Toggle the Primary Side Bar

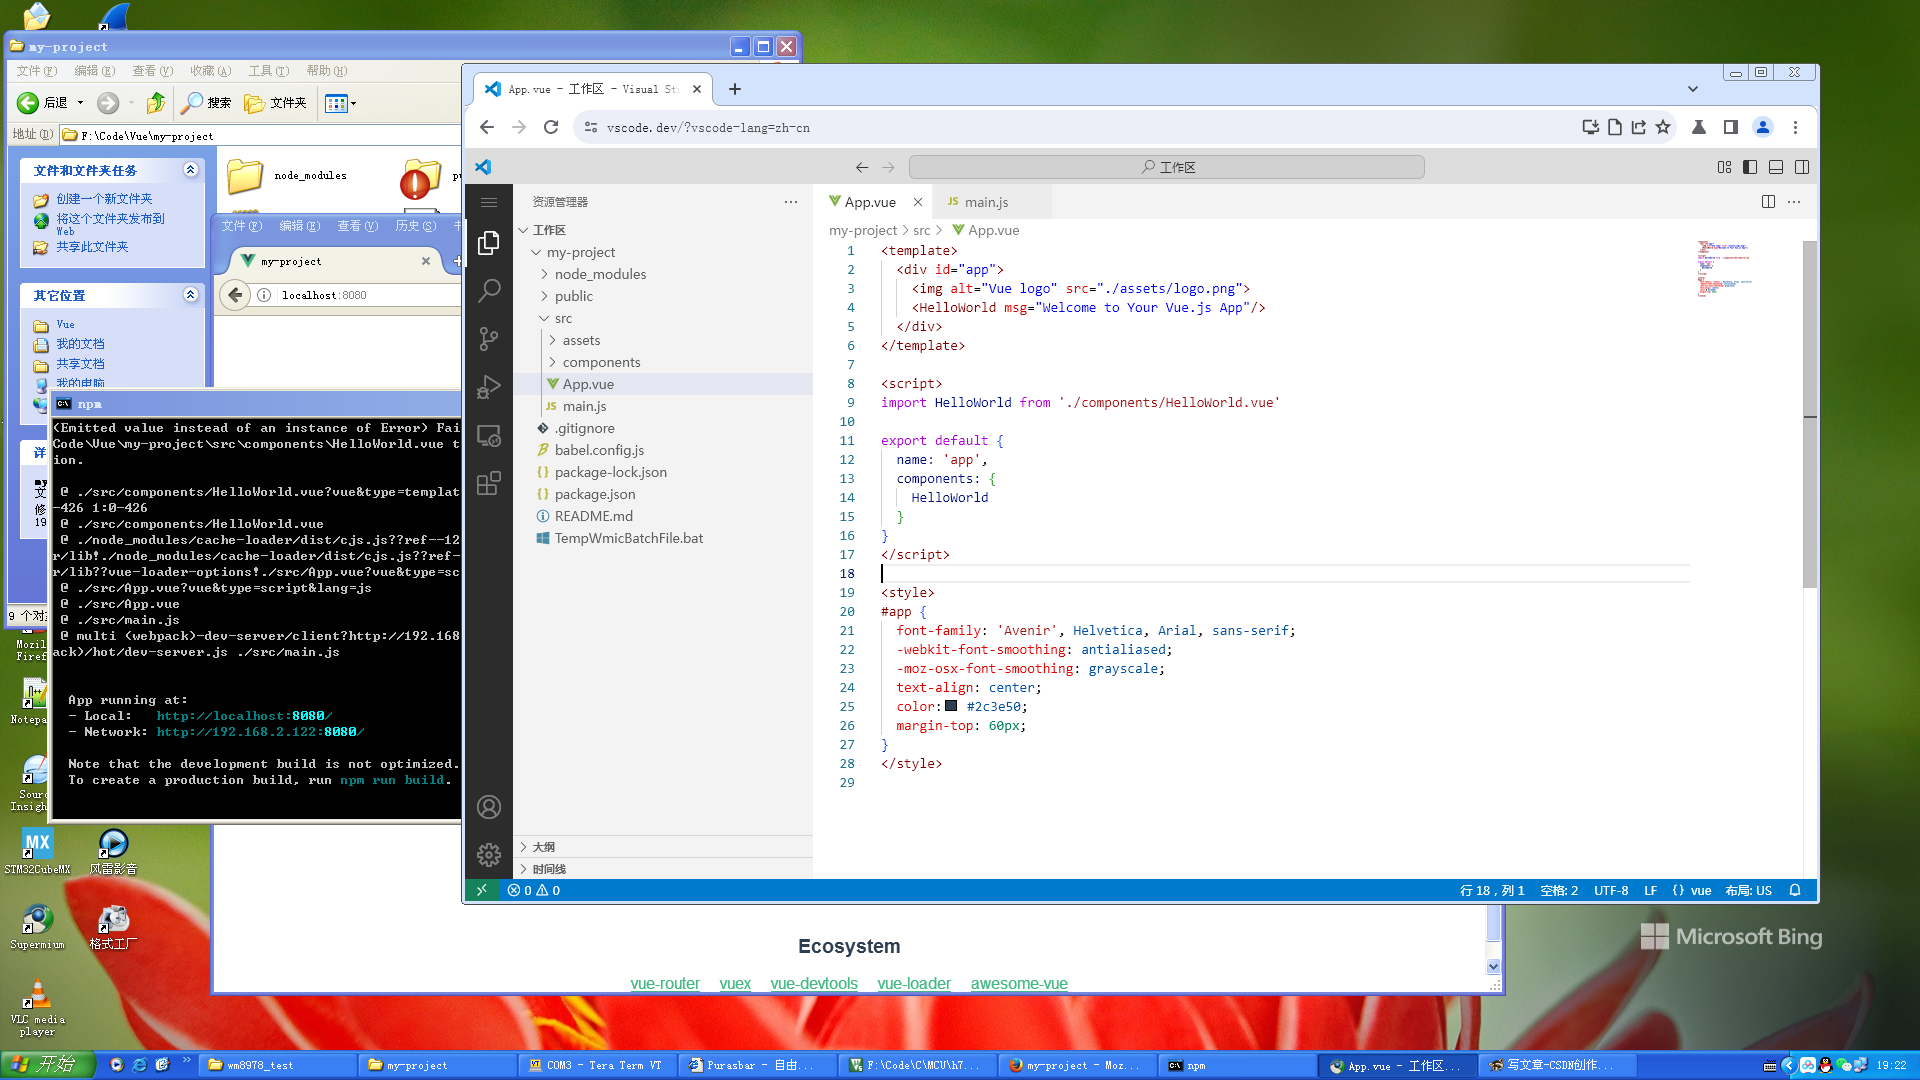(x=1749, y=167)
